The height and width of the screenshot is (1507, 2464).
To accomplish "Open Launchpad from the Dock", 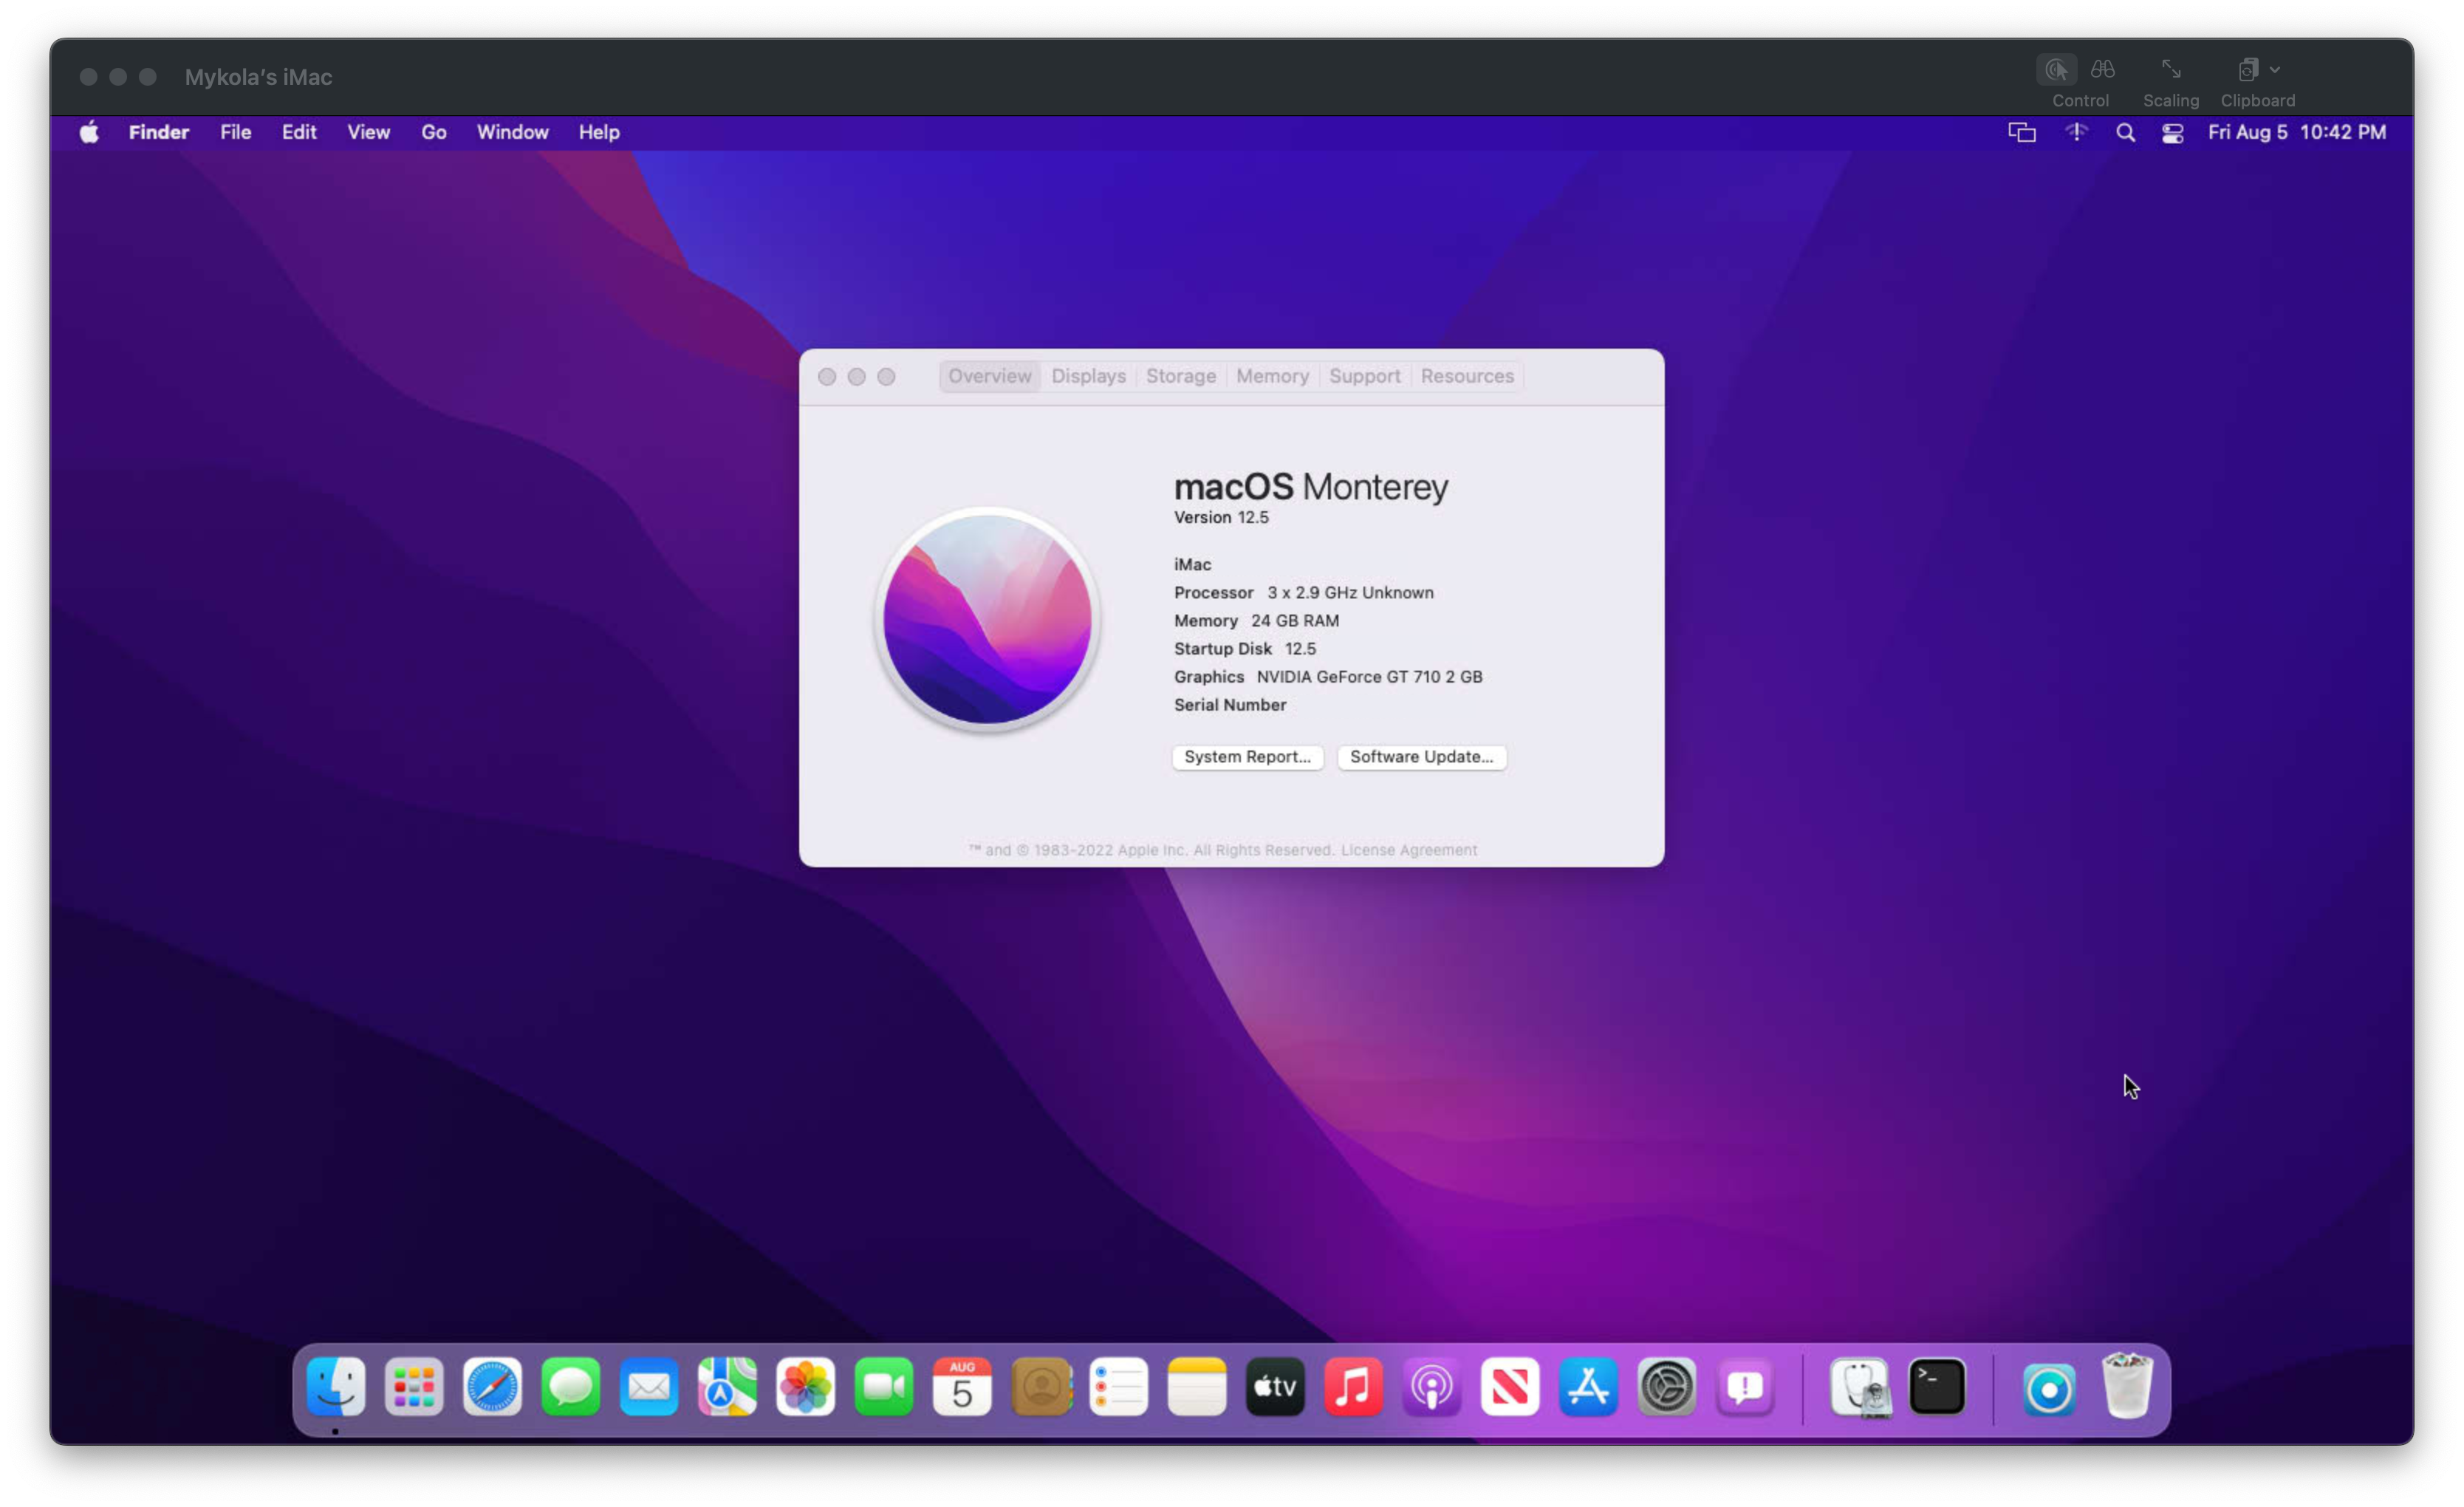I will (x=414, y=1387).
